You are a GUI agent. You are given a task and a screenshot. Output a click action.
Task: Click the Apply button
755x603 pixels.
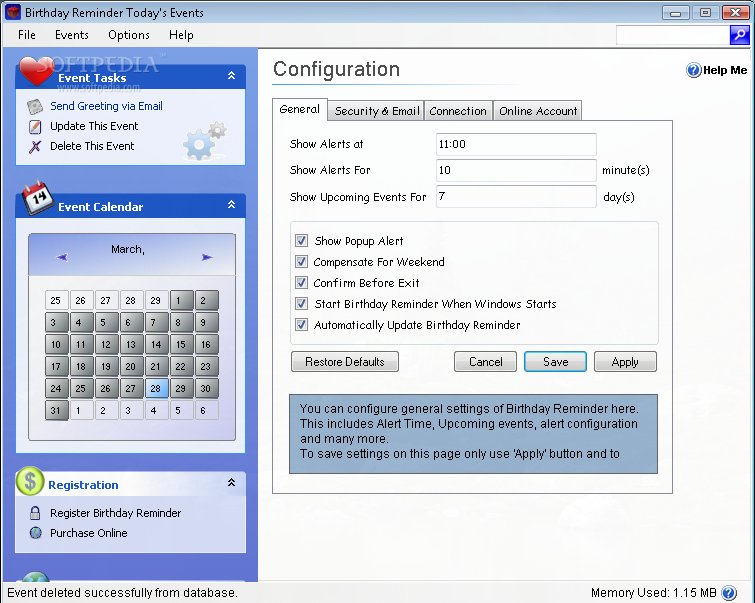(x=625, y=362)
